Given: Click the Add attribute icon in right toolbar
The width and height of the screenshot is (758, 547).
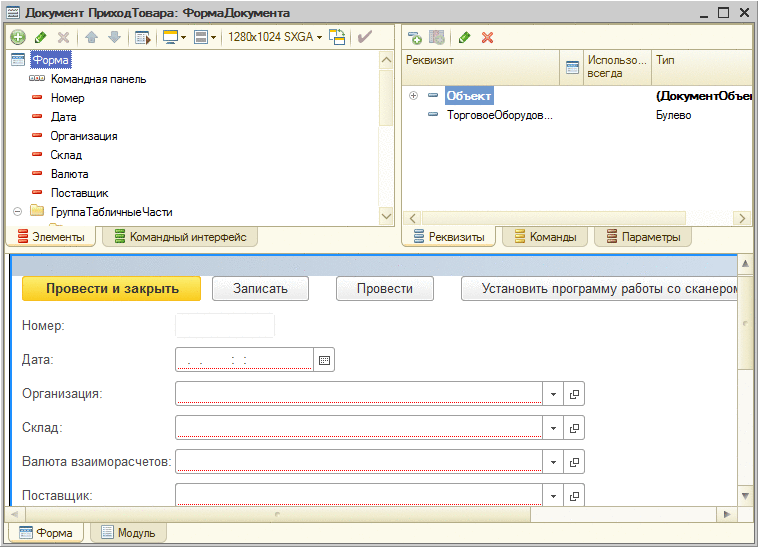Looking at the screenshot, I should (415, 37).
